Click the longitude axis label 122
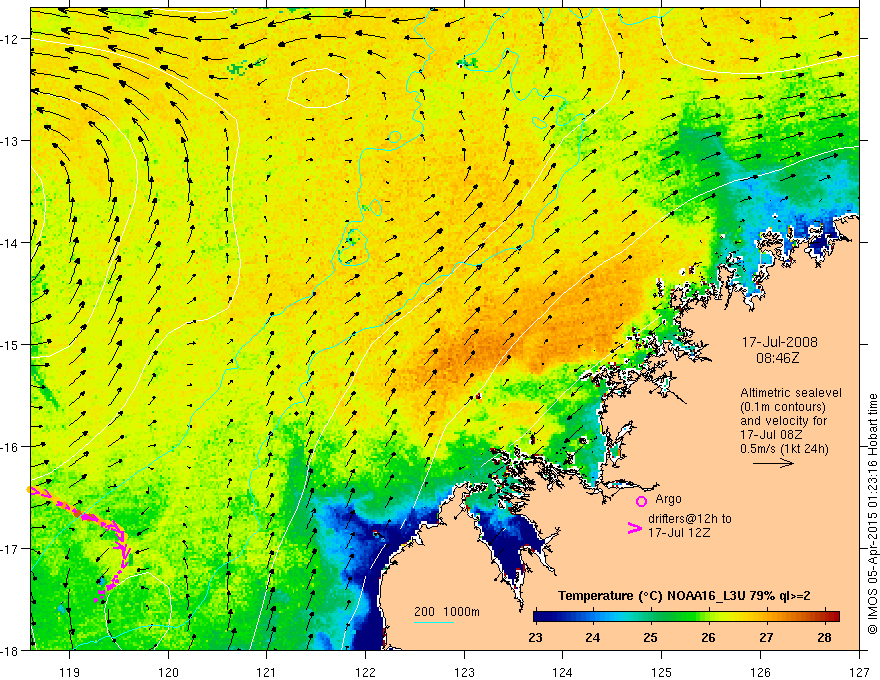880x680 pixels. (365, 672)
